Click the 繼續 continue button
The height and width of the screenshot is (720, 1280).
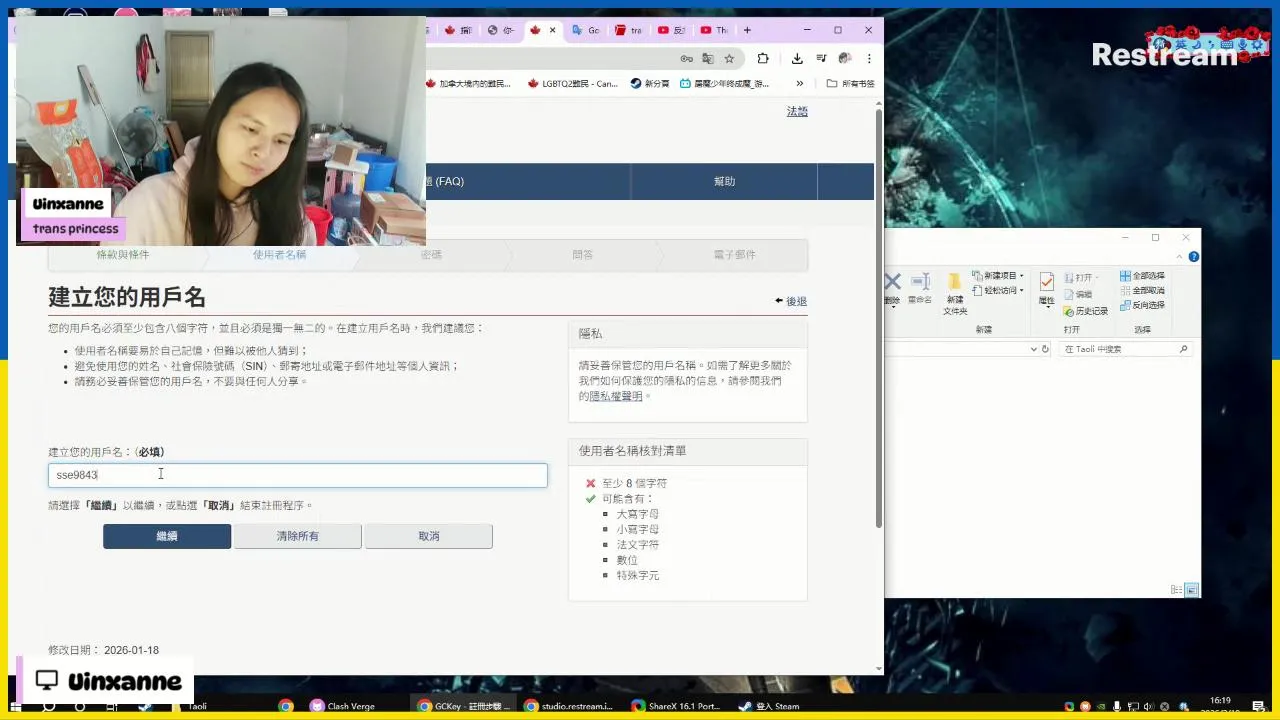coord(167,536)
